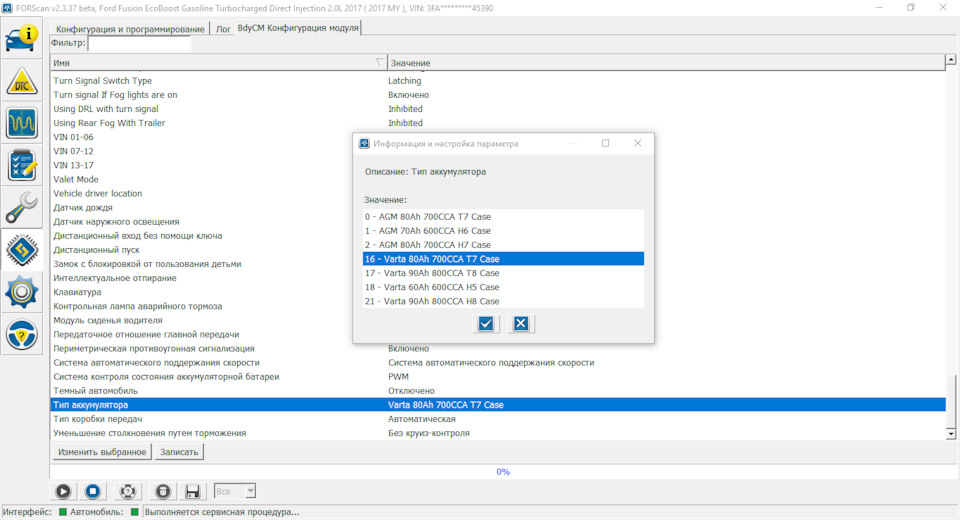Select option 1 - AGM 70Ah 600CCA H6 Case
The image size is (960, 520).
pos(503,231)
